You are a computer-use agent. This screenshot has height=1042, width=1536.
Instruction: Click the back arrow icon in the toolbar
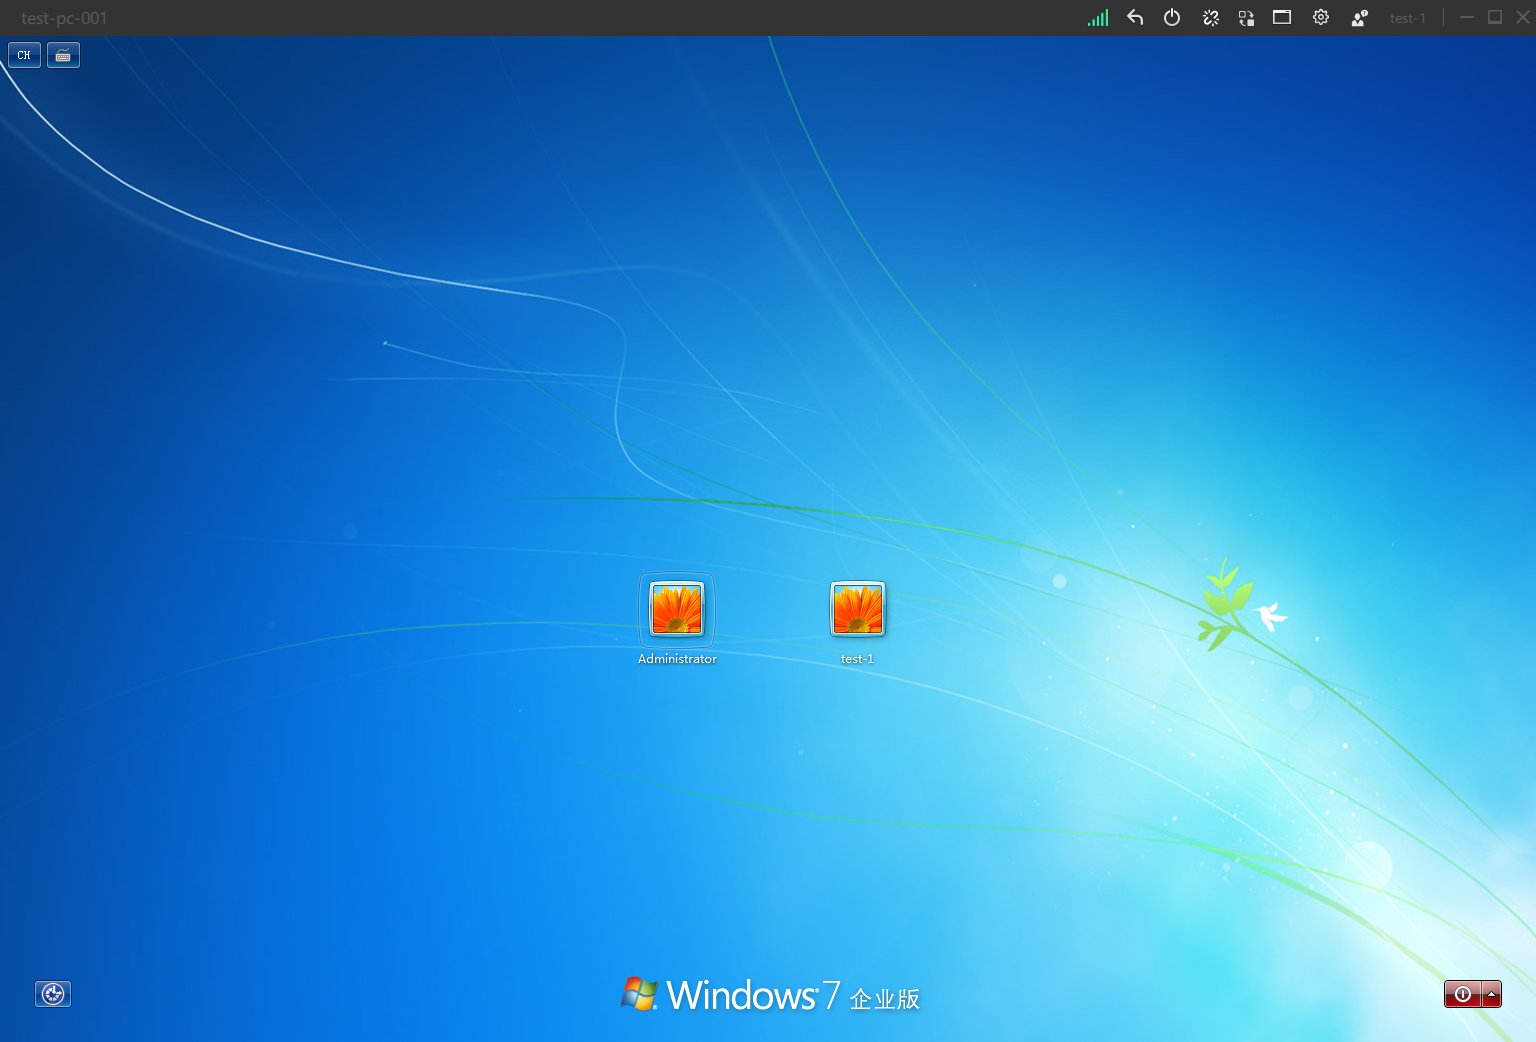pyautogui.click(x=1135, y=17)
